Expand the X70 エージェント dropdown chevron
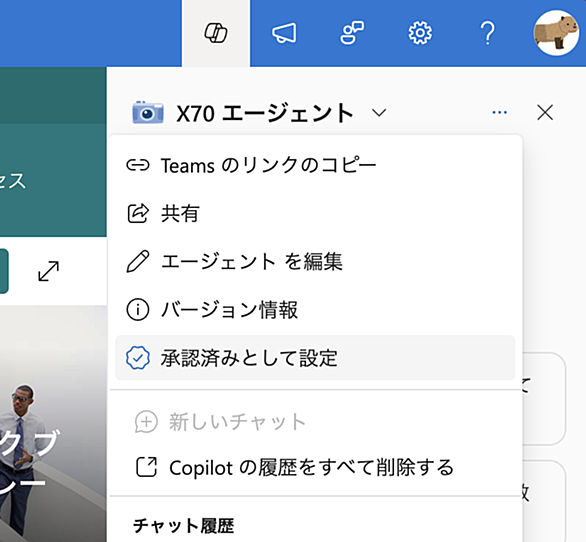The height and width of the screenshot is (542, 586). click(x=379, y=113)
